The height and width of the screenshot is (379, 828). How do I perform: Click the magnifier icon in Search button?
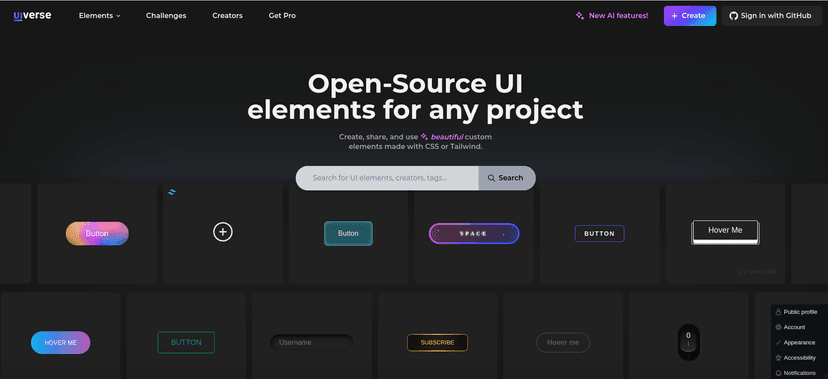[x=491, y=178]
